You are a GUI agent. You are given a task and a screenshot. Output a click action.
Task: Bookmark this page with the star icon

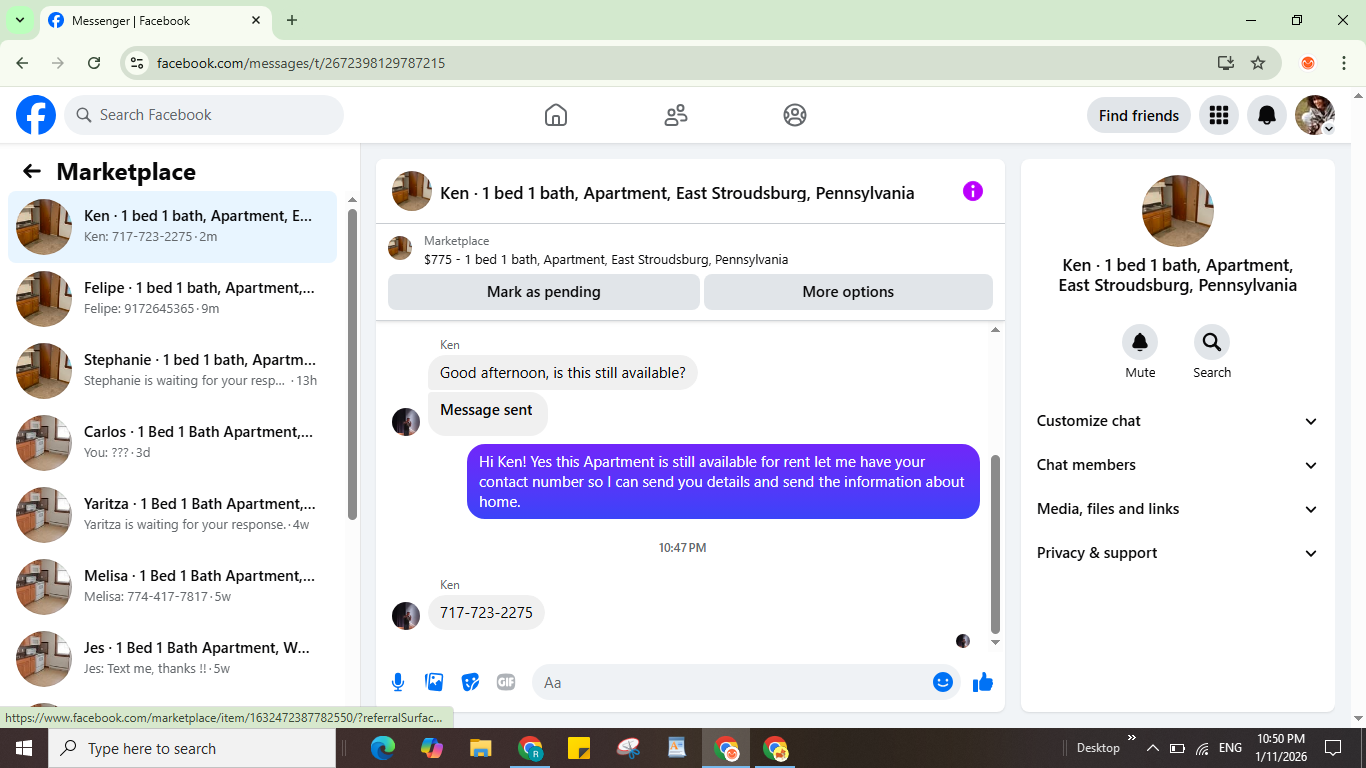tap(1258, 63)
